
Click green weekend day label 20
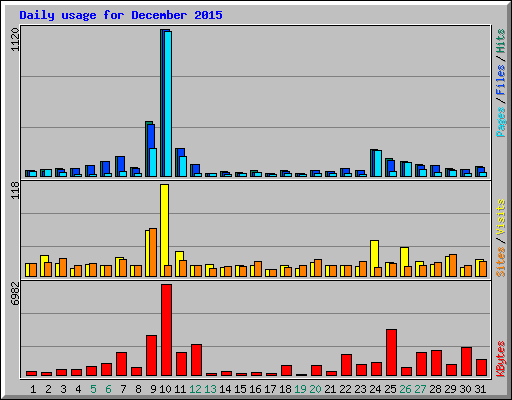[x=315, y=389]
